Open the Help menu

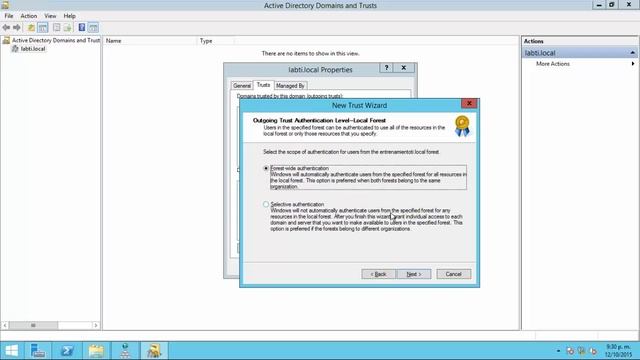pos(69,16)
